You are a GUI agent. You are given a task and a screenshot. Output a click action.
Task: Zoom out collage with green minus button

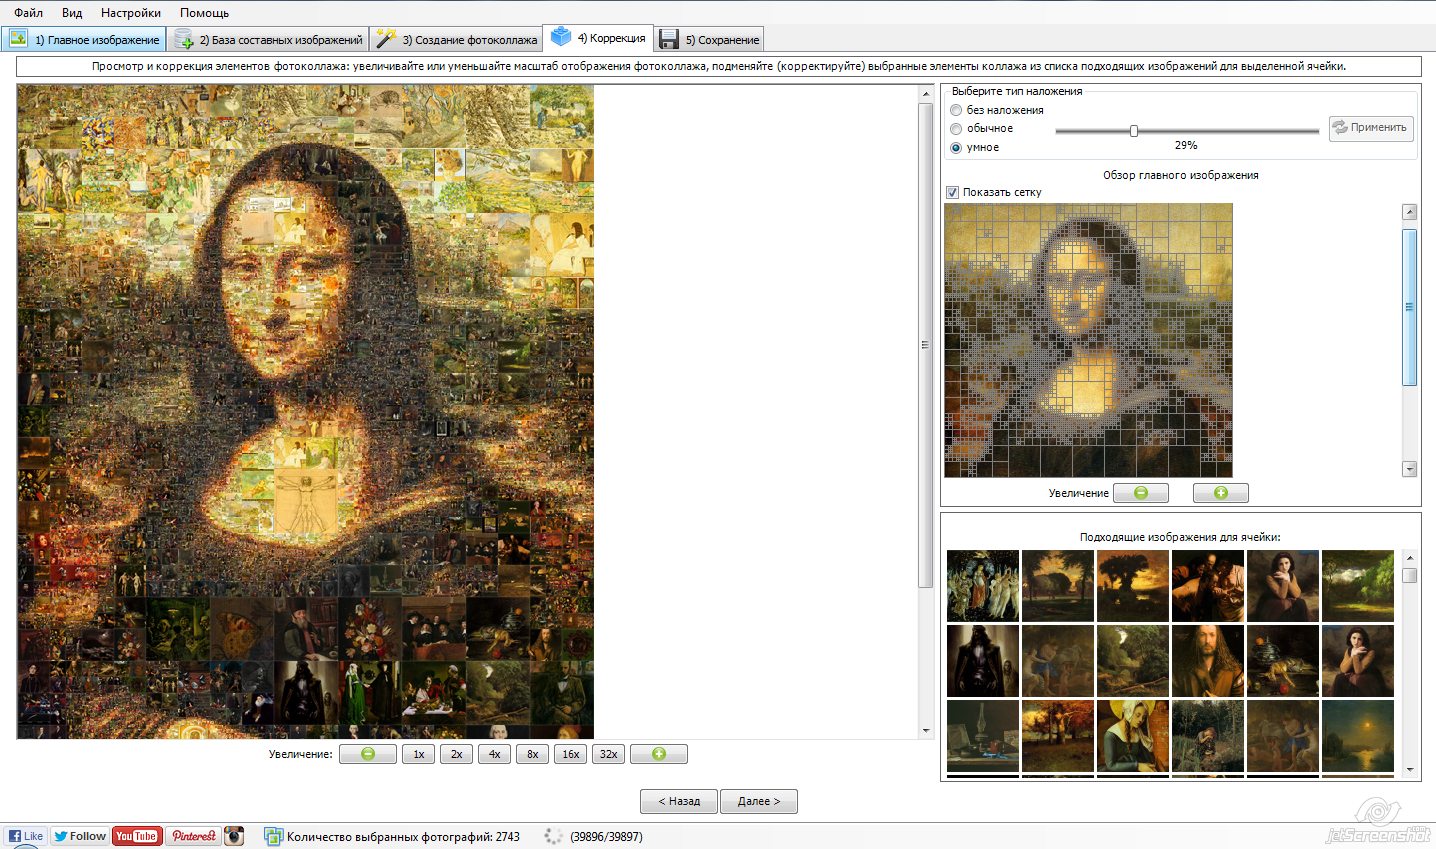click(368, 754)
